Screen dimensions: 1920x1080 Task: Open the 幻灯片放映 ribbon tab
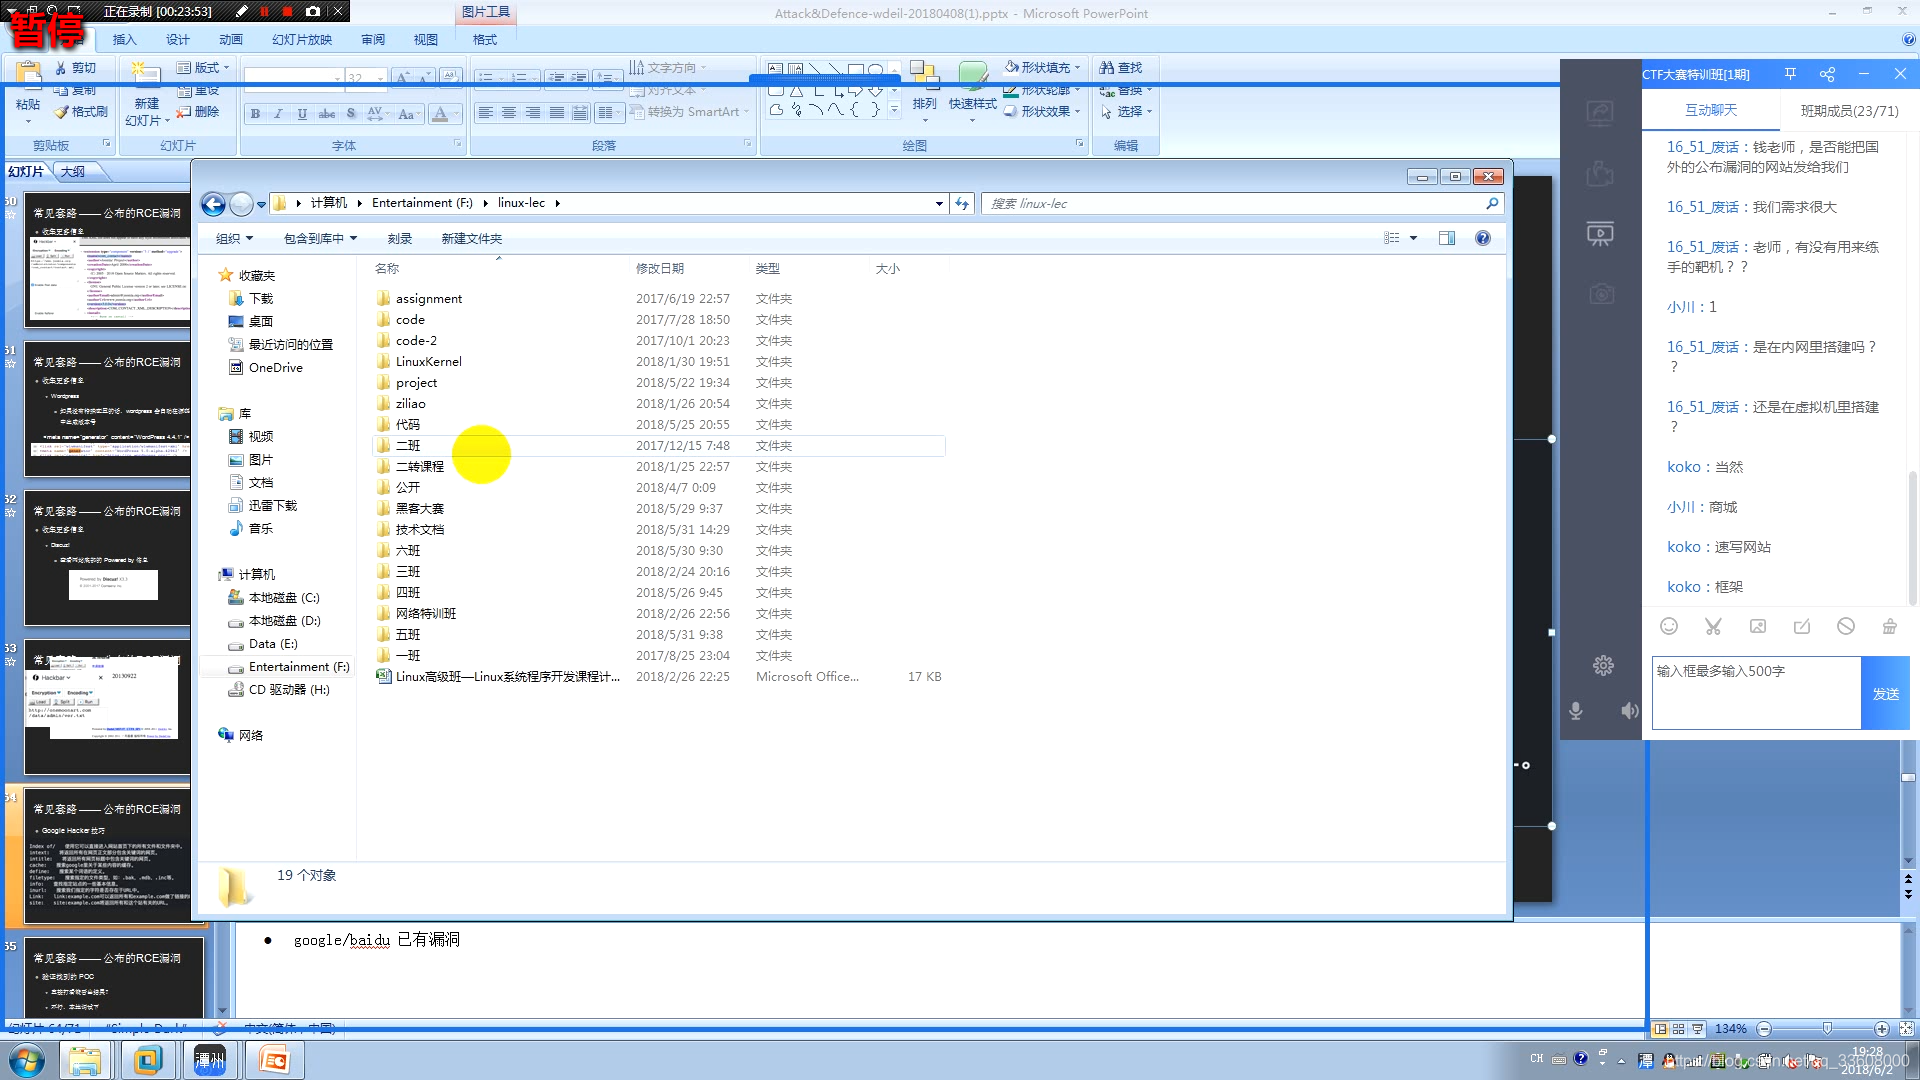pos(302,40)
